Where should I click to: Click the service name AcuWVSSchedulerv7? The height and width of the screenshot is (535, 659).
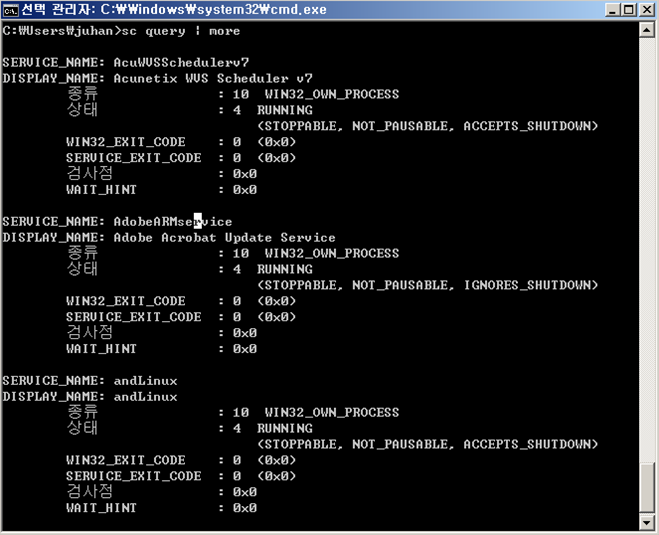[x=181, y=63]
